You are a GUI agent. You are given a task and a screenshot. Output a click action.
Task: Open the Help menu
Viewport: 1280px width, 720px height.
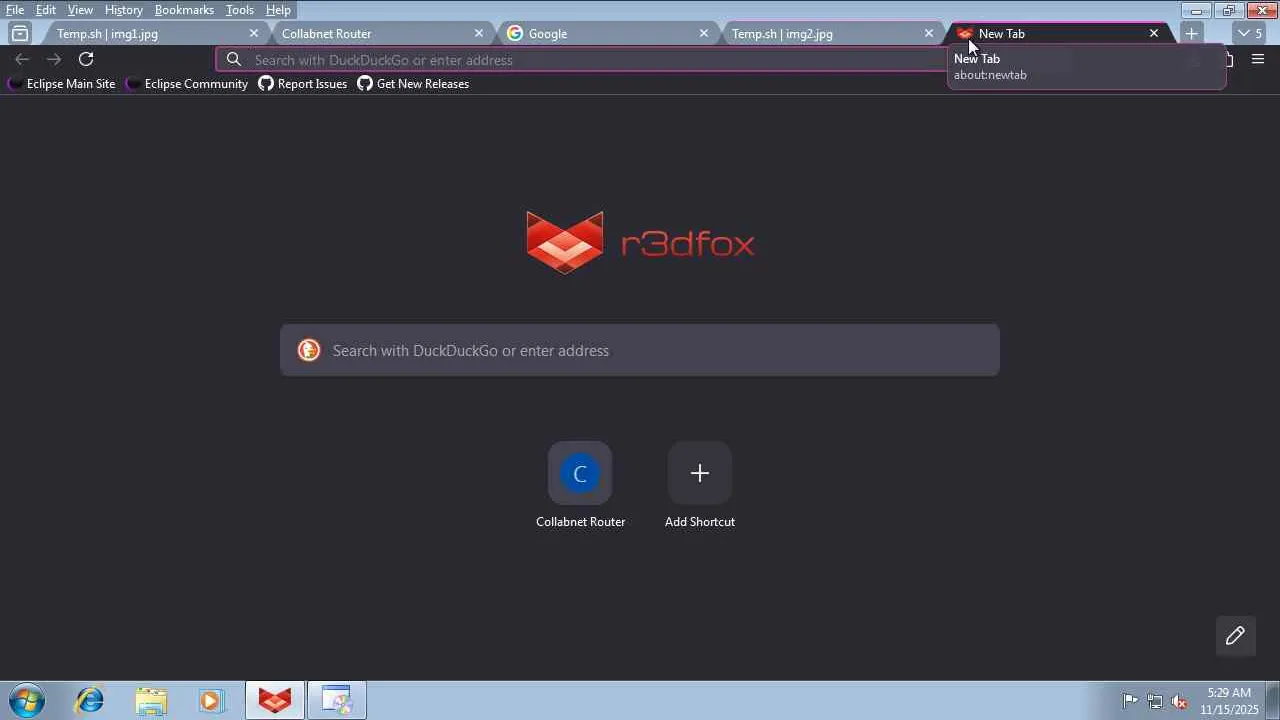click(x=278, y=10)
